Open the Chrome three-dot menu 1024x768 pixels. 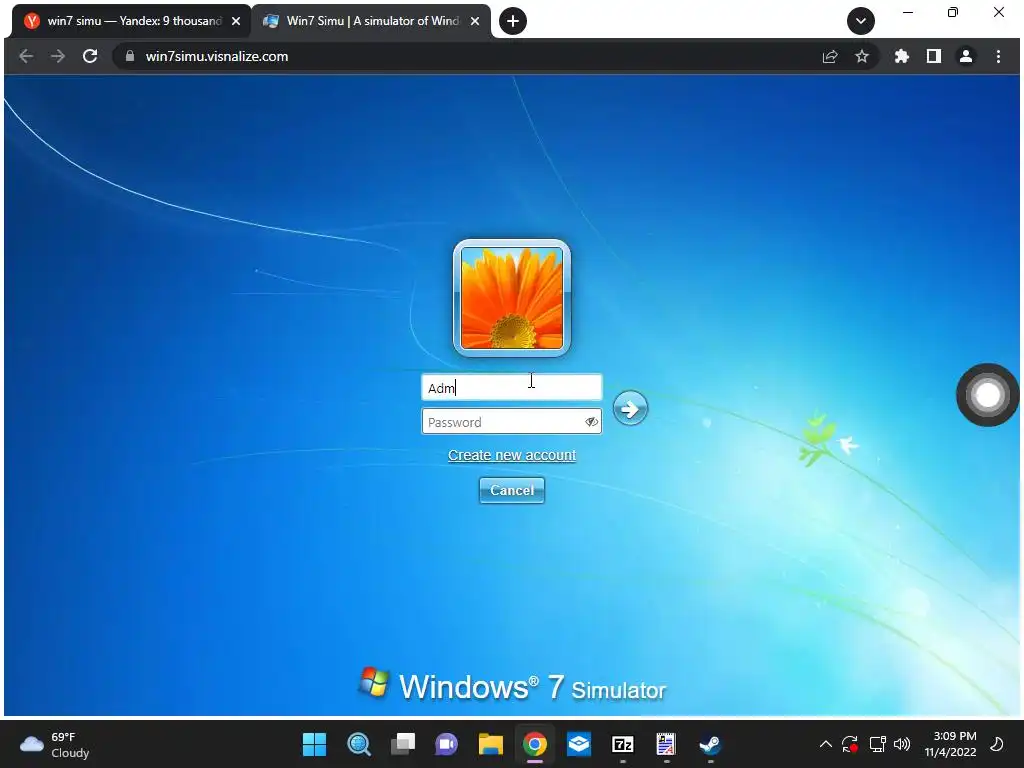coord(998,56)
